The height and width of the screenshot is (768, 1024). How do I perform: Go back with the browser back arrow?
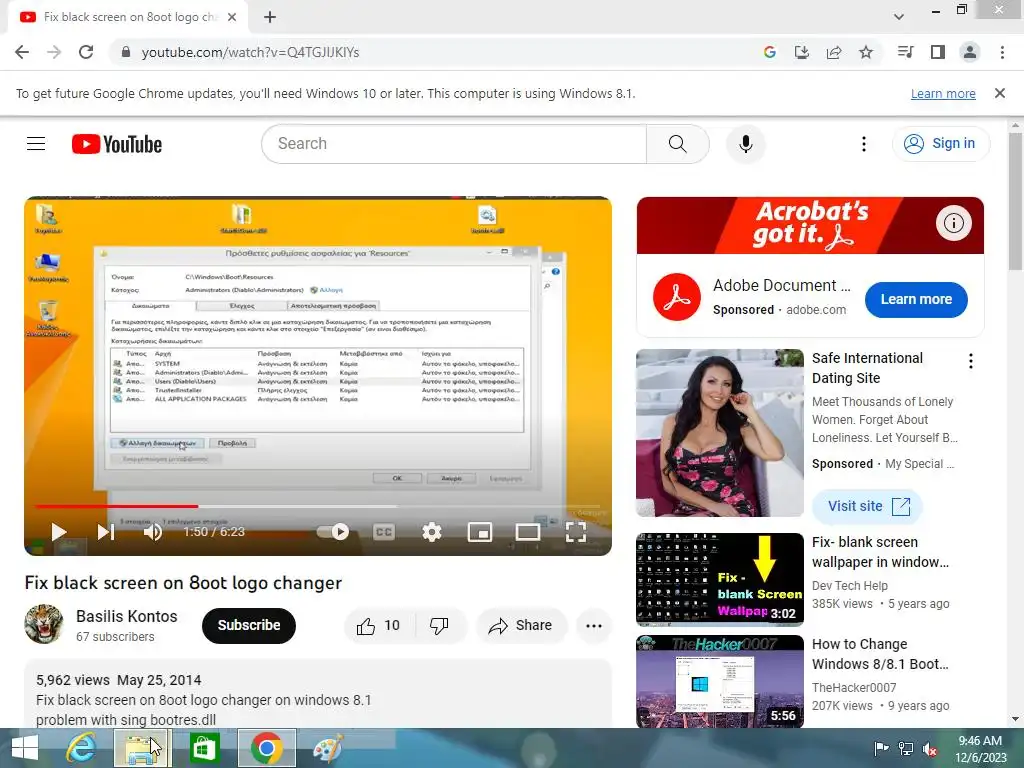pos(22,52)
